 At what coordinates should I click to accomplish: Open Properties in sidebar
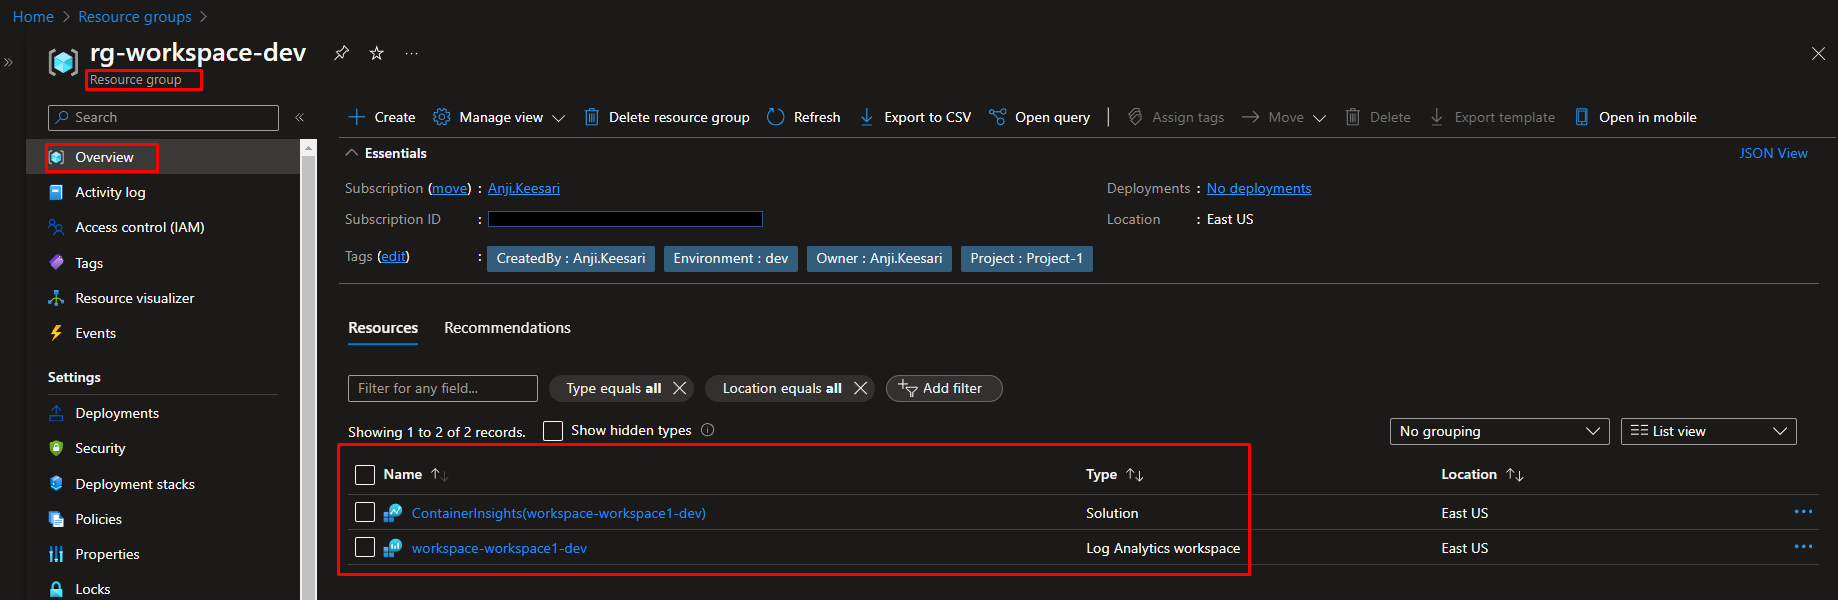tap(107, 554)
